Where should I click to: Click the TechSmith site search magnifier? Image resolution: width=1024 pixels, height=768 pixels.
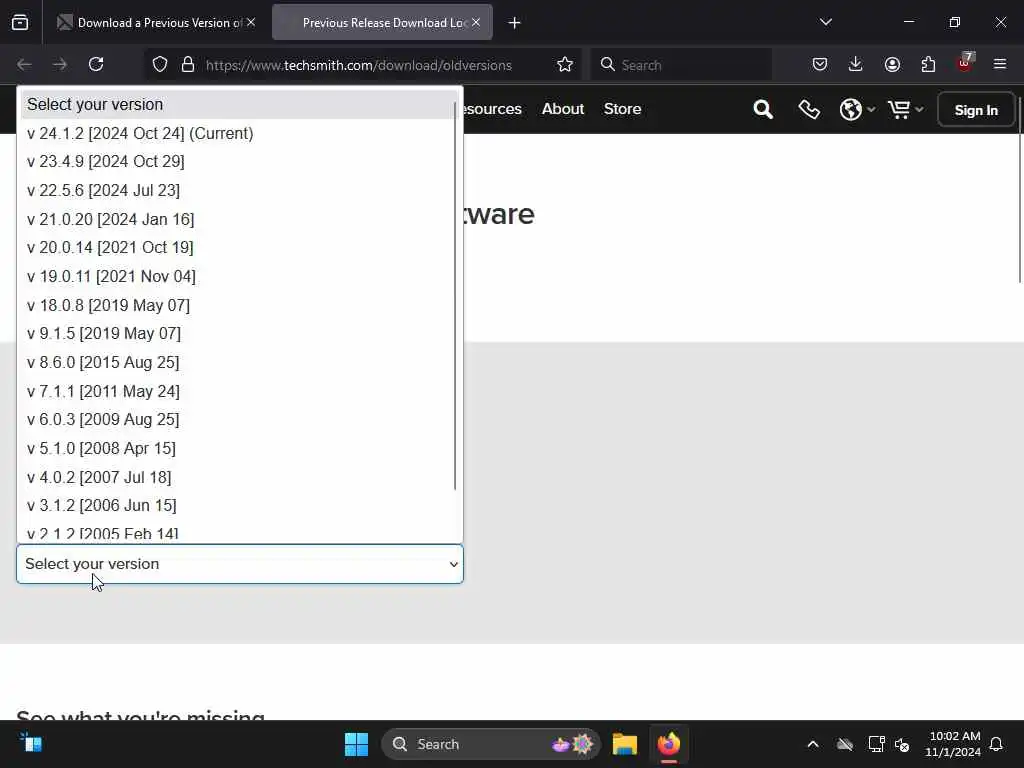(763, 110)
